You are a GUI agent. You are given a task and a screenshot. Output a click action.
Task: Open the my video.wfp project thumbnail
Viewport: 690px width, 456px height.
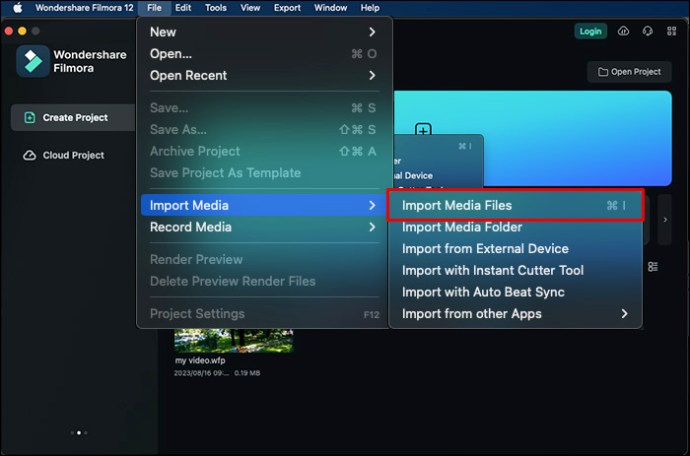[233, 337]
